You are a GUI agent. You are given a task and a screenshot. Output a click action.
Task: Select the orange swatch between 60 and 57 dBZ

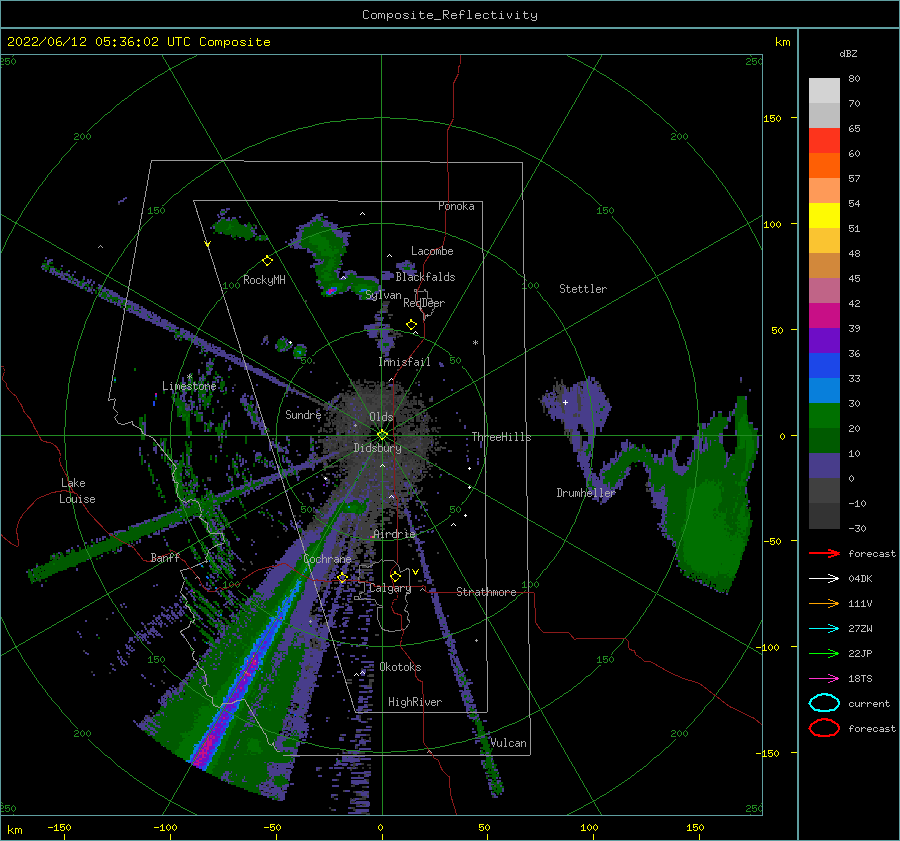(x=824, y=165)
